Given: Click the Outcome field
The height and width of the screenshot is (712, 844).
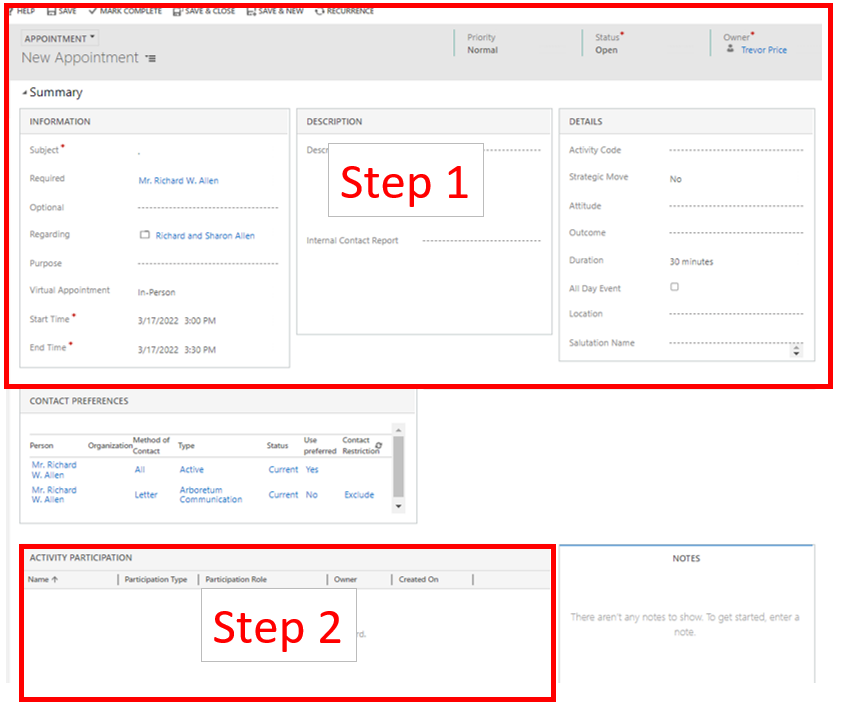Looking at the screenshot, I should tap(736, 233).
